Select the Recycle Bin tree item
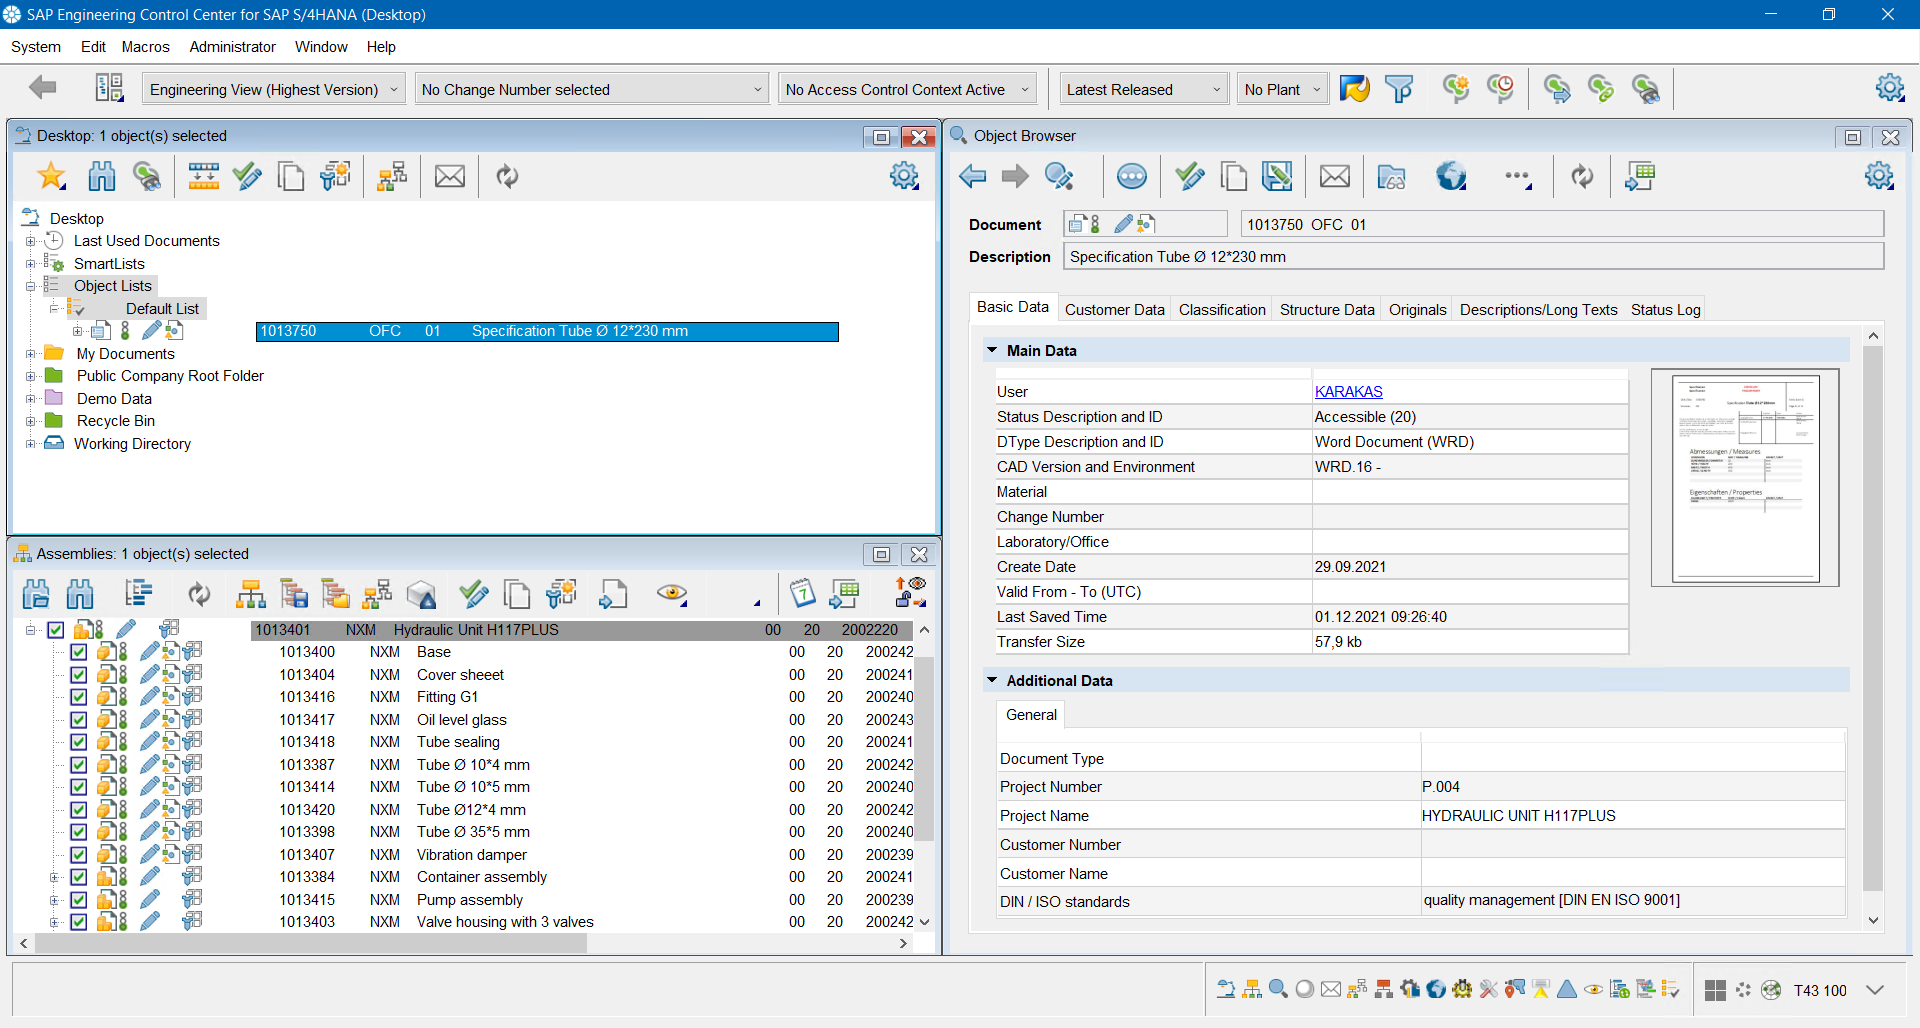Image resolution: width=1920 pixels, height=1028 pixels. tap(116, 421)
